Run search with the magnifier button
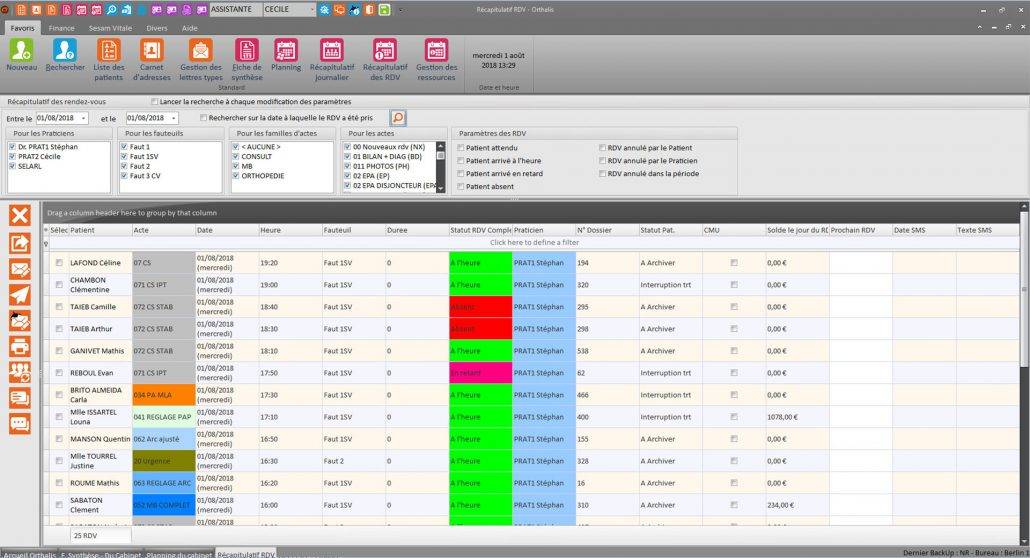This screenshot has height=558, width=1030. [x=398, y=118]
